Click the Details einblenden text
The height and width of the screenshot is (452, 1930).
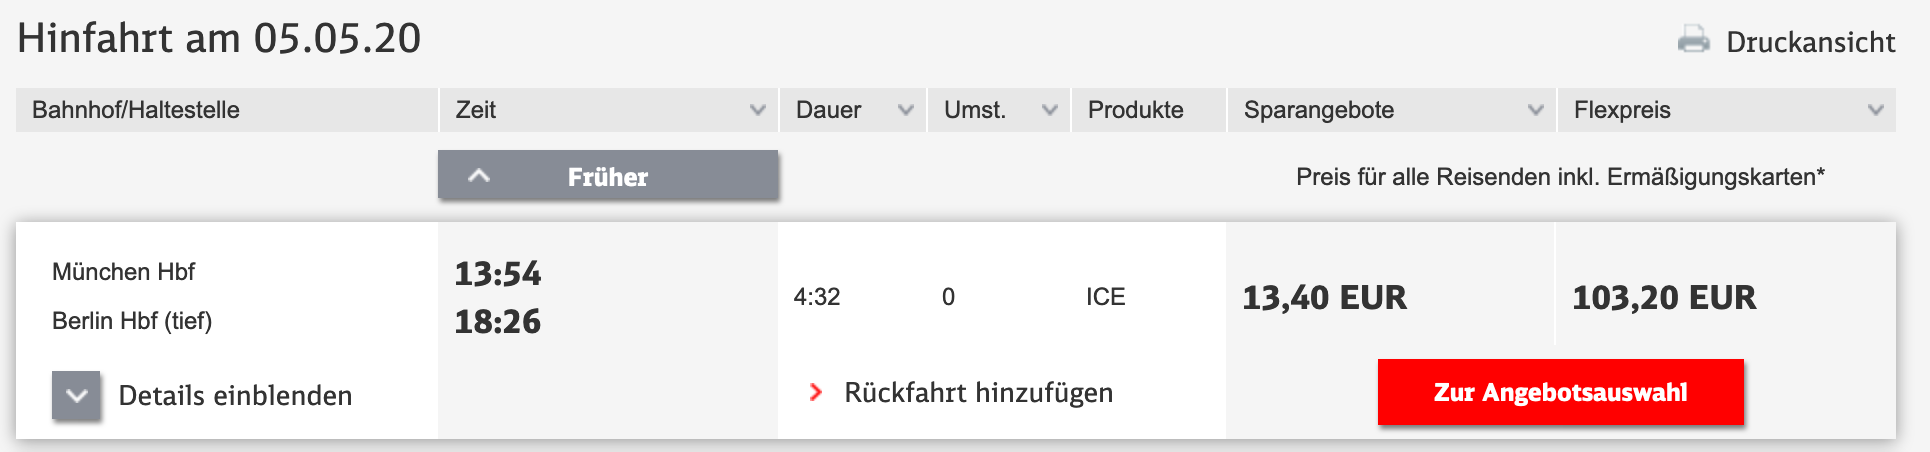tap(235, 396)
